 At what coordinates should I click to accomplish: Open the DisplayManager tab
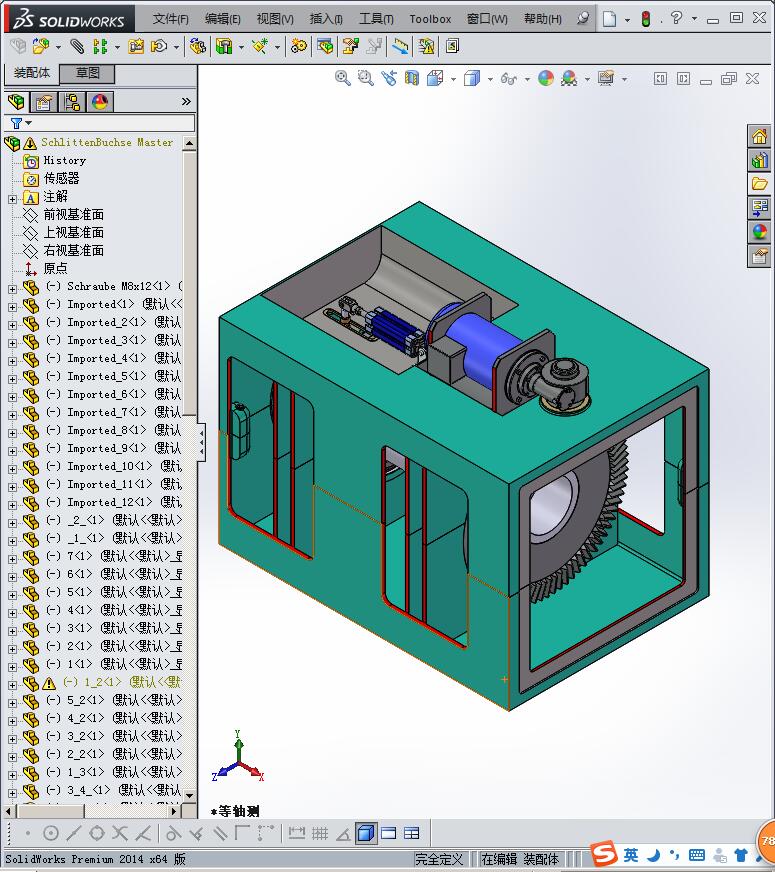pos(100,102)
